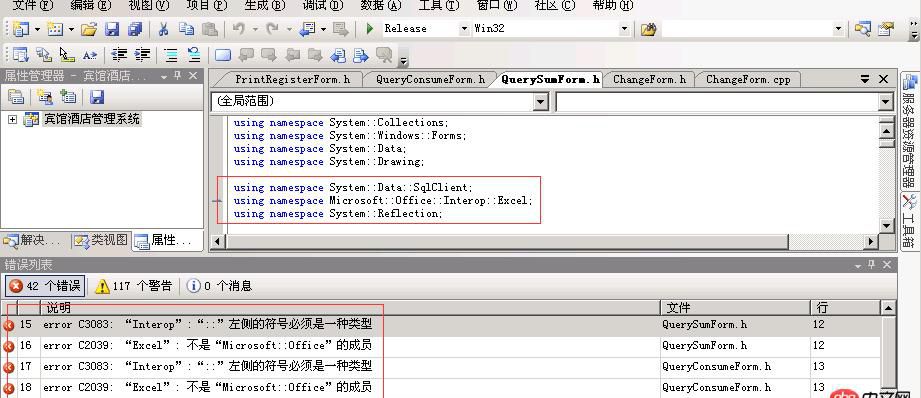Click the Decrease Line Indent icon
921x398 pixels.
point(119,55)
